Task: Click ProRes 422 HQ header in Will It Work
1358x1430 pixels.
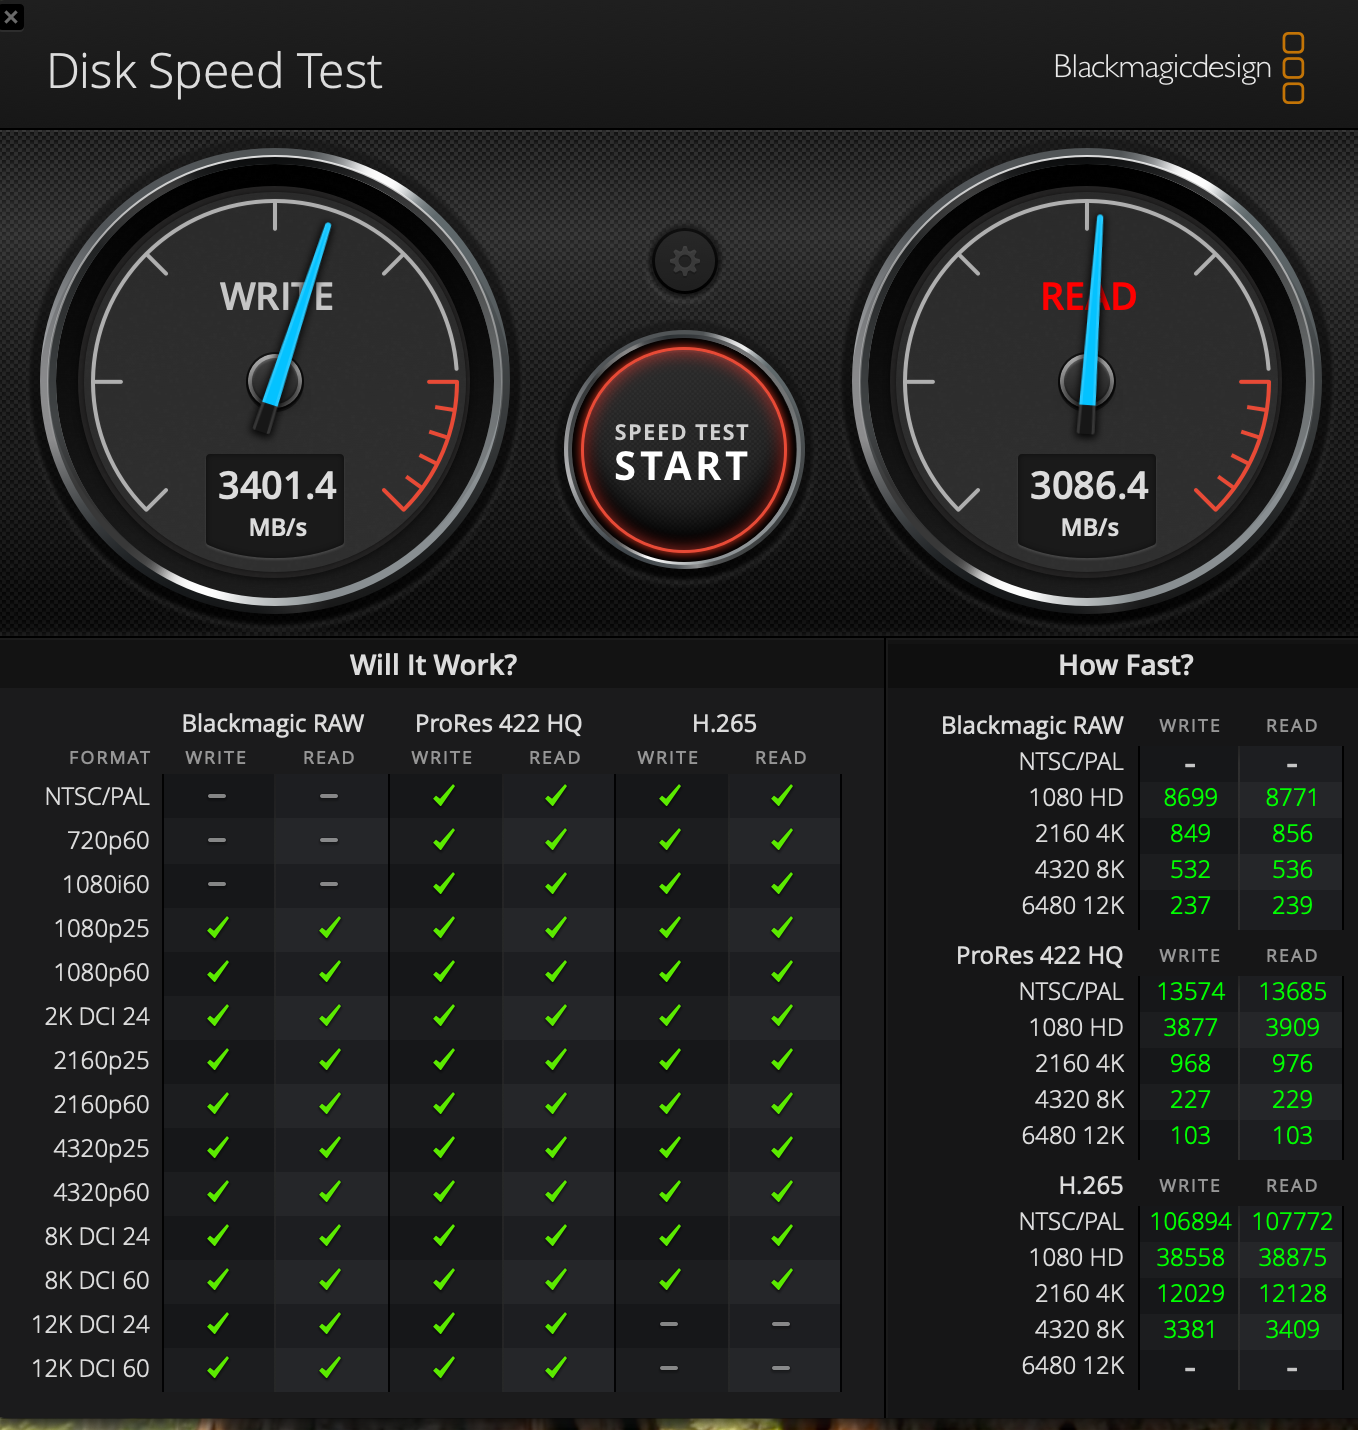Action: (x=499, y=723)
